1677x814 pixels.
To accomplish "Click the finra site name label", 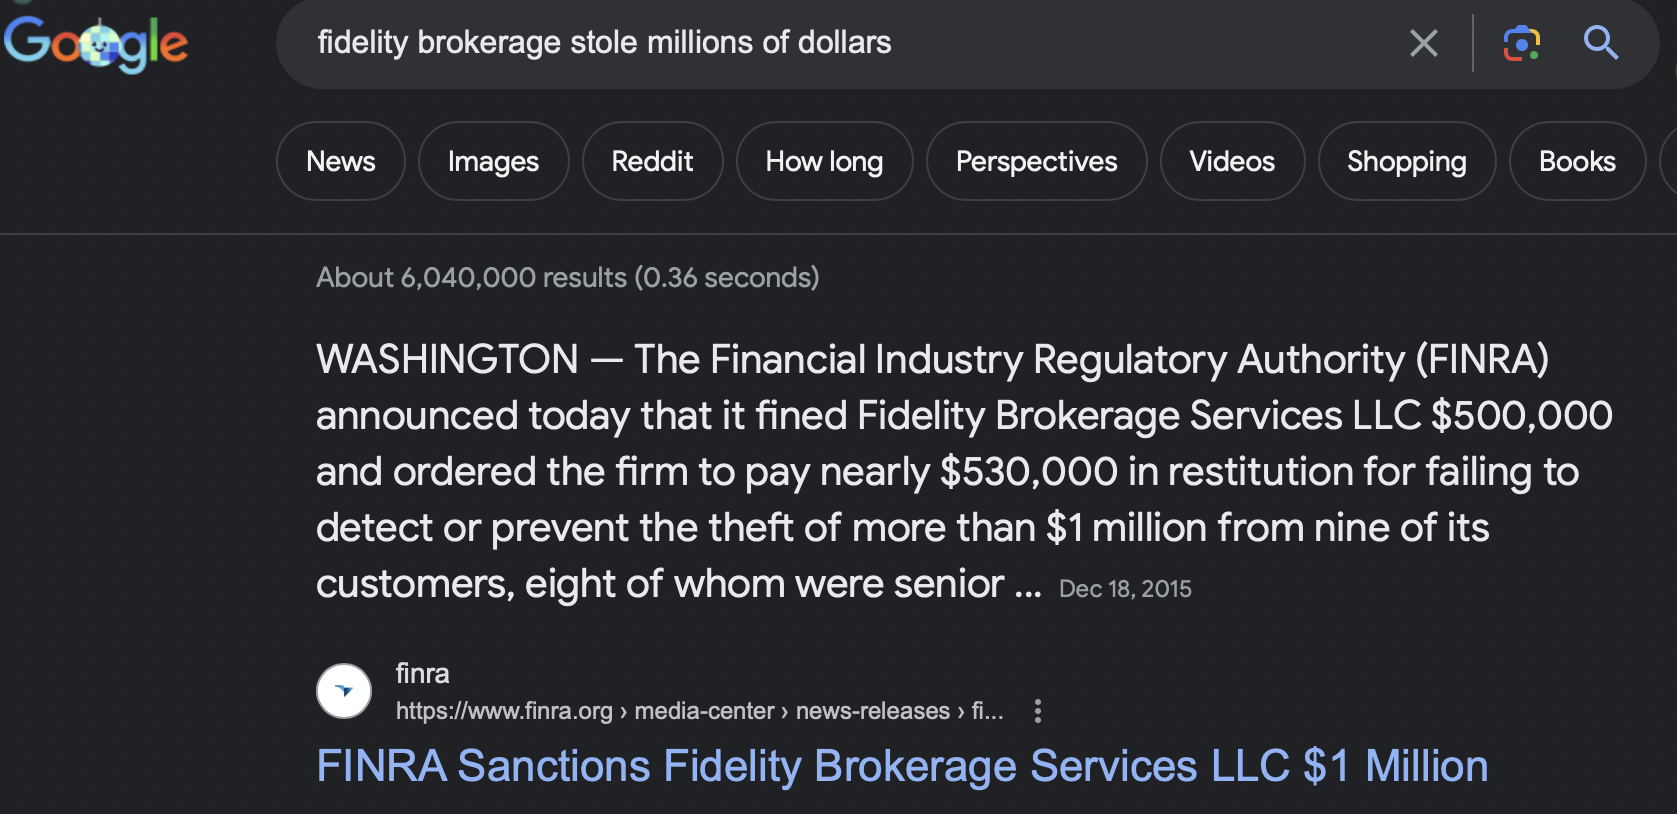I will pos(422,674).
